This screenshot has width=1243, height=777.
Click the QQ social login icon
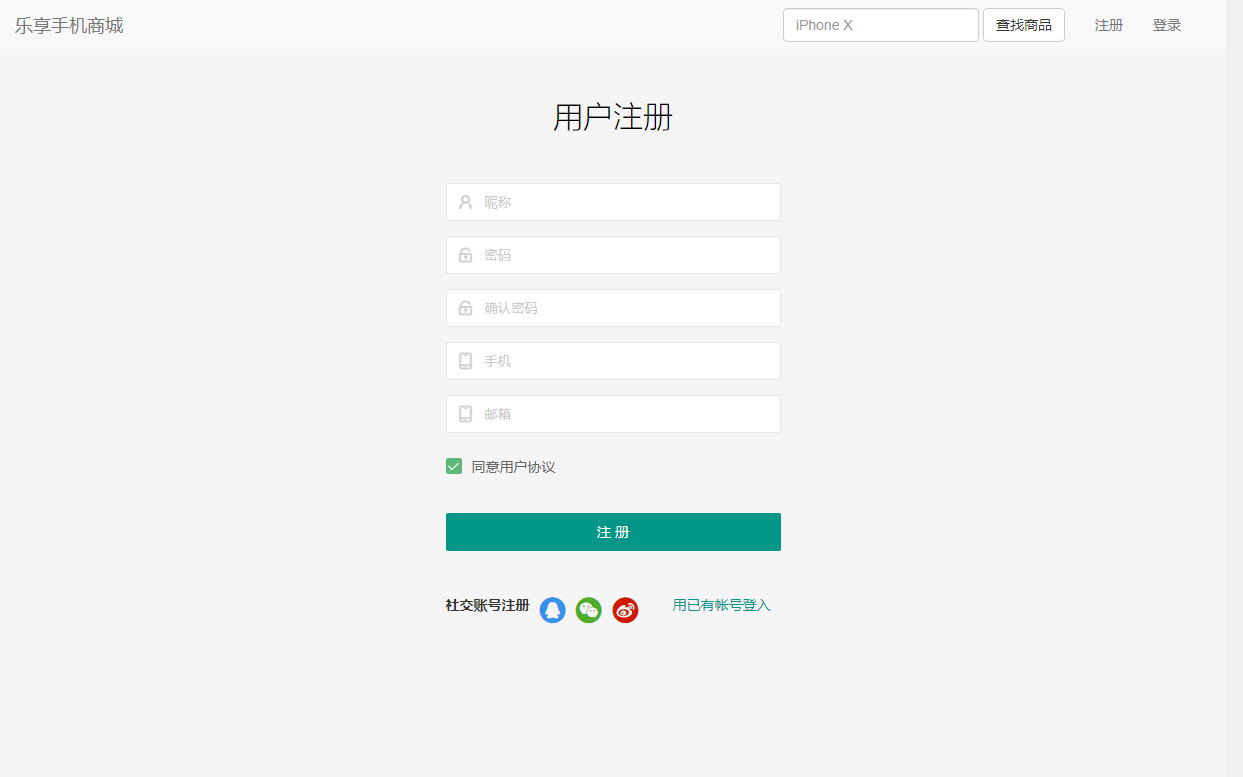(552, 610)
